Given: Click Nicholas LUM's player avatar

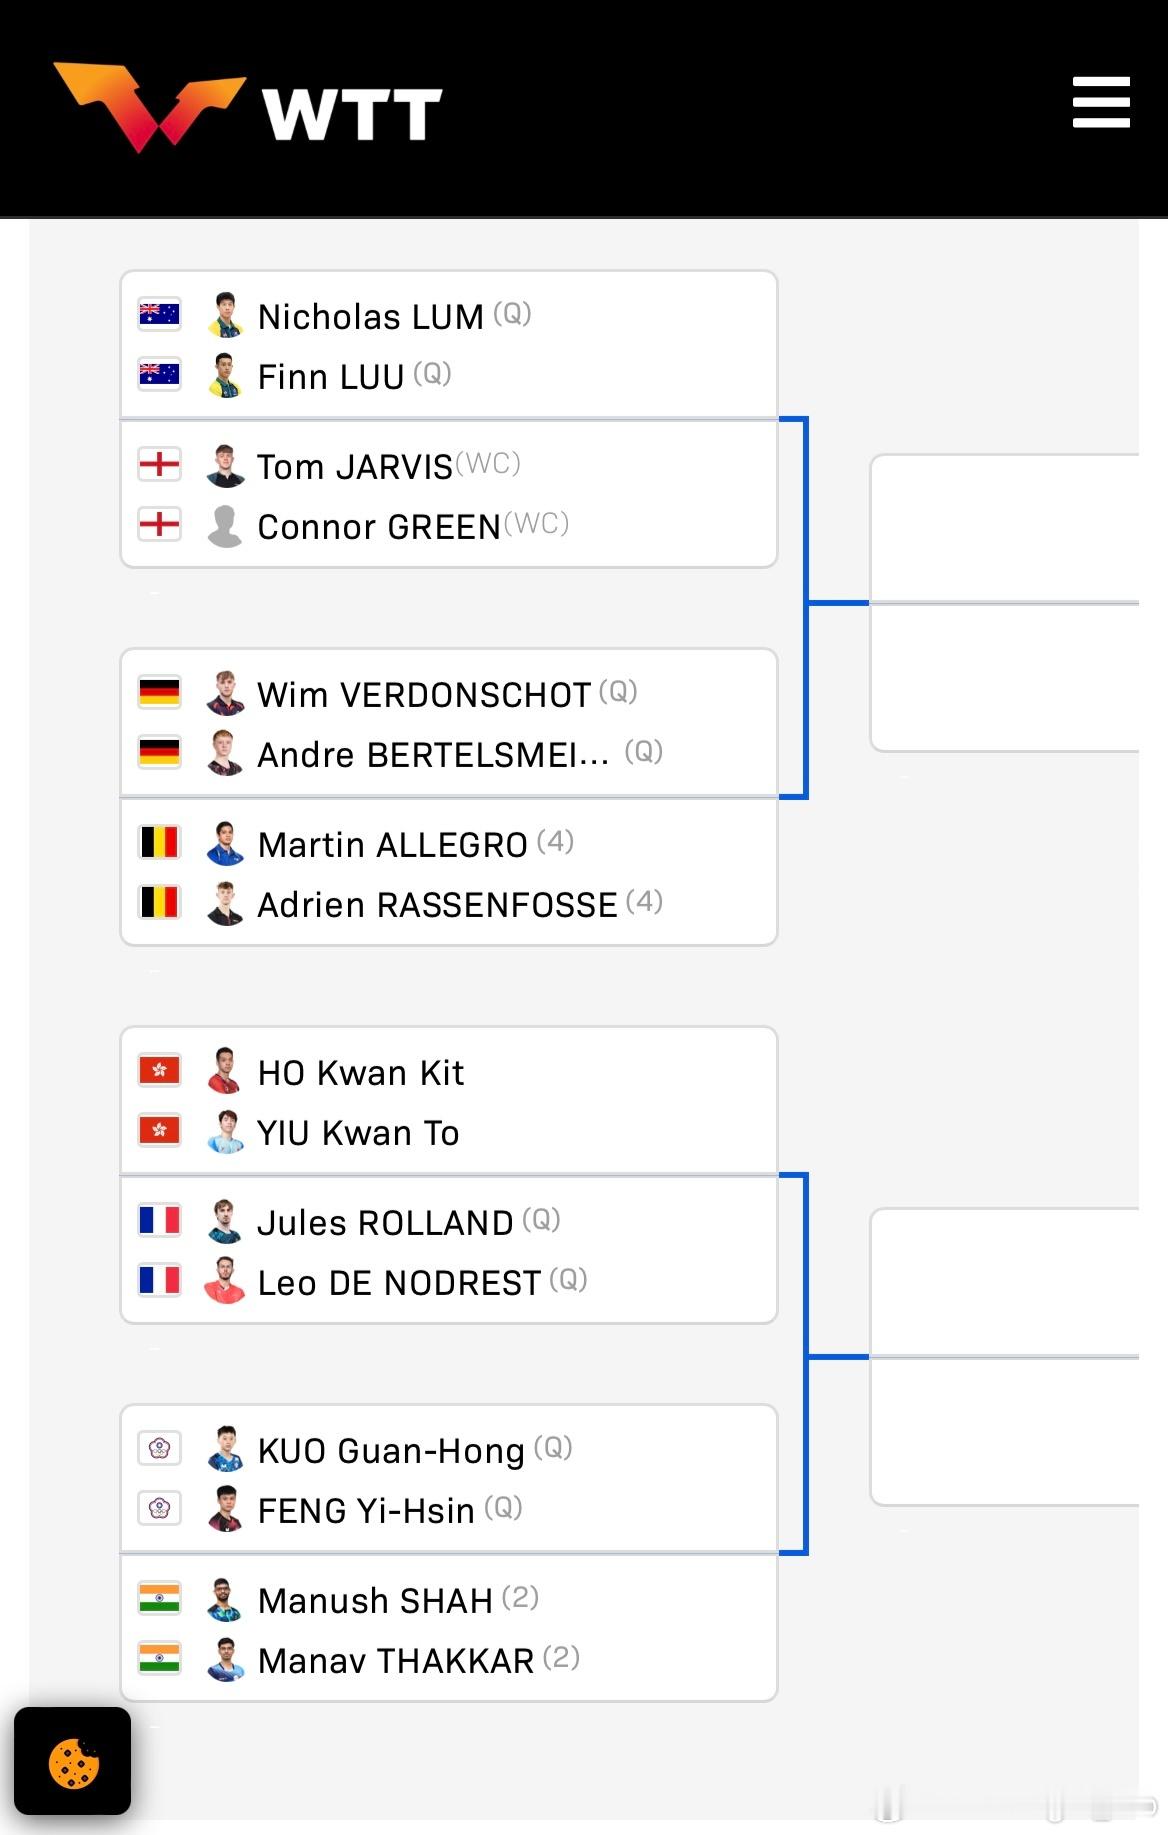Looking at the screenshot, I should pyautogui.click(x=225, y=316).
